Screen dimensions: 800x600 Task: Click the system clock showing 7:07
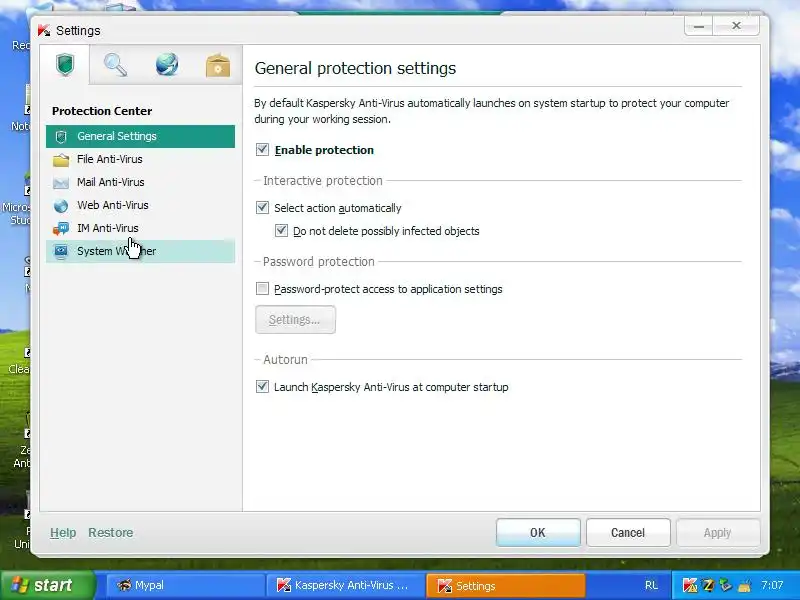click(x=772, y=585)
